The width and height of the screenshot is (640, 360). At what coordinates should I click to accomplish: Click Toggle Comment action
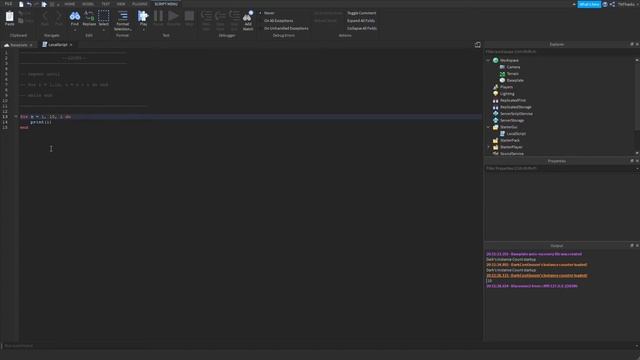point(362,13)
